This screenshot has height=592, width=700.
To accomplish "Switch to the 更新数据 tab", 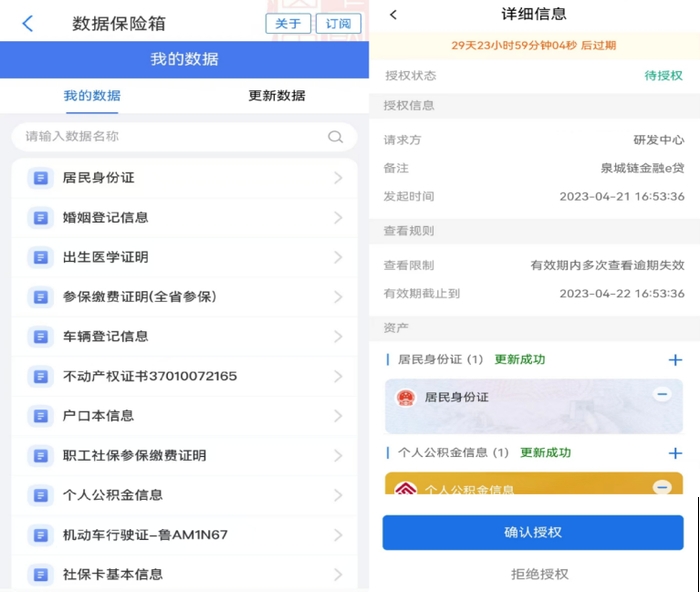I will [277, 96].
